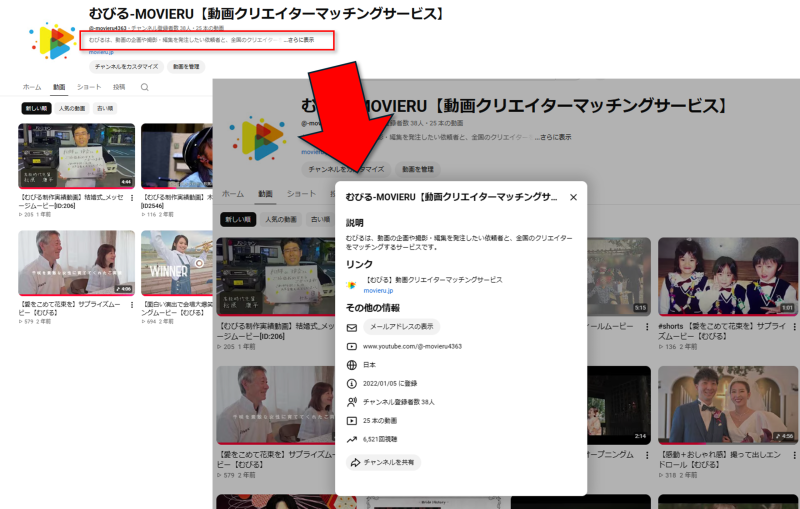Select 新しい順 chip in left screenshot
Image resolution: width=800 pixels, height=509 pixels.
click(x=37, y=108)
